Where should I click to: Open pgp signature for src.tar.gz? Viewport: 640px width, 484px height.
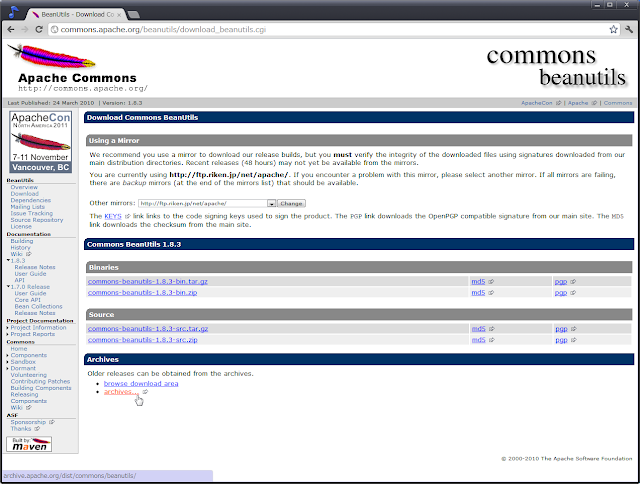point(561,329)
